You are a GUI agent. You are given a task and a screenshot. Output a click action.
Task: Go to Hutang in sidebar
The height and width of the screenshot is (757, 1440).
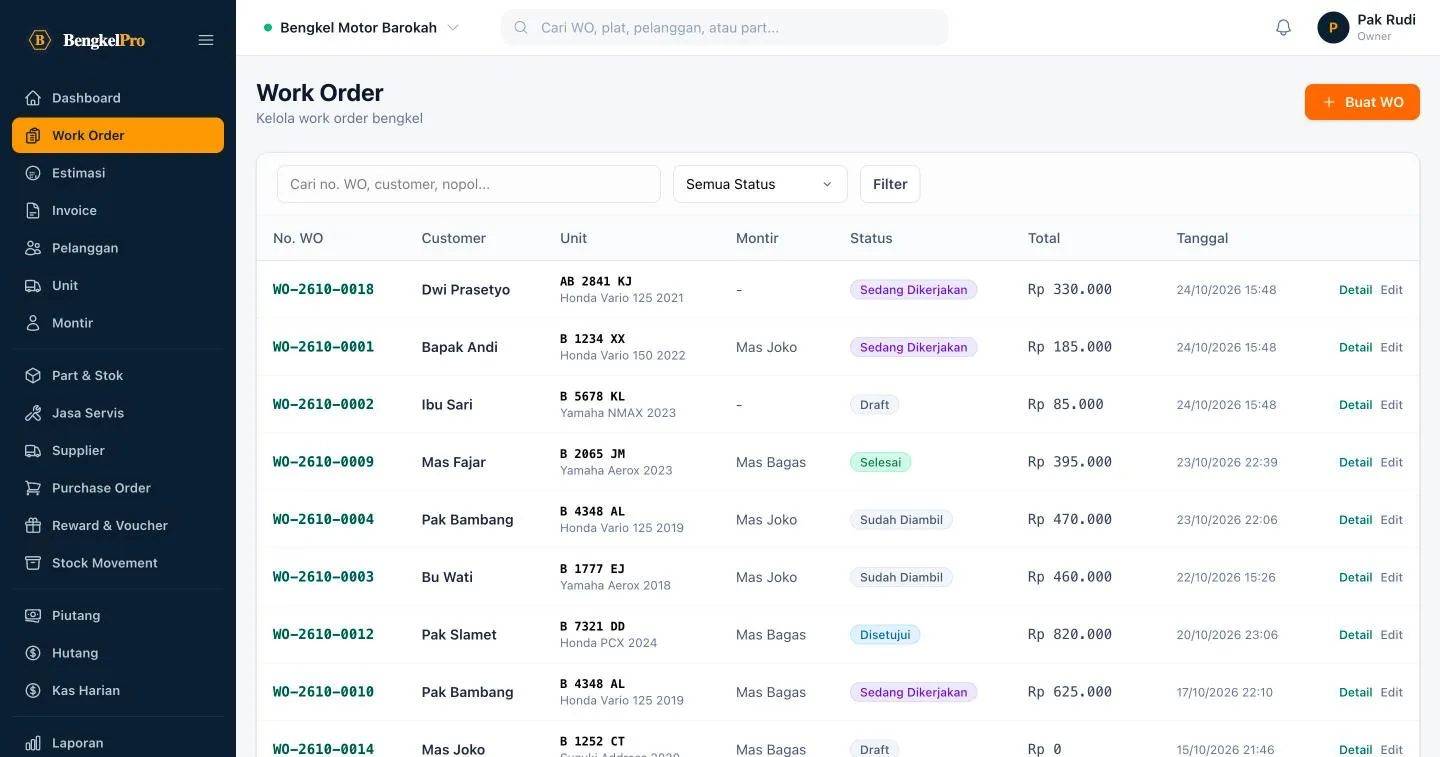coord(118,653)
